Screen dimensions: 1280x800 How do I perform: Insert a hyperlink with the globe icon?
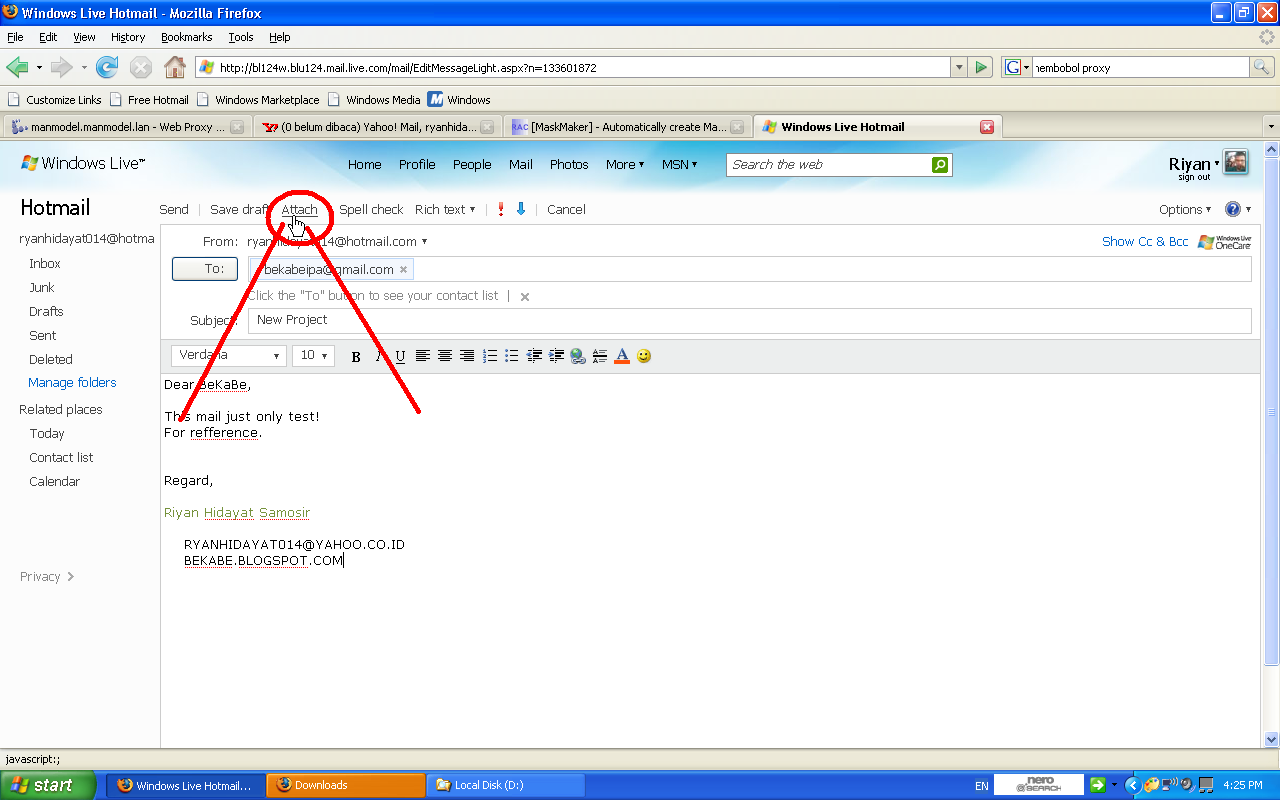[578, 356]
